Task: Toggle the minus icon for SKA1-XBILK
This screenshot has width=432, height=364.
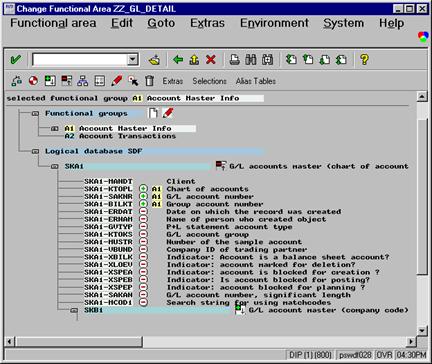Action: click(143, 257)
